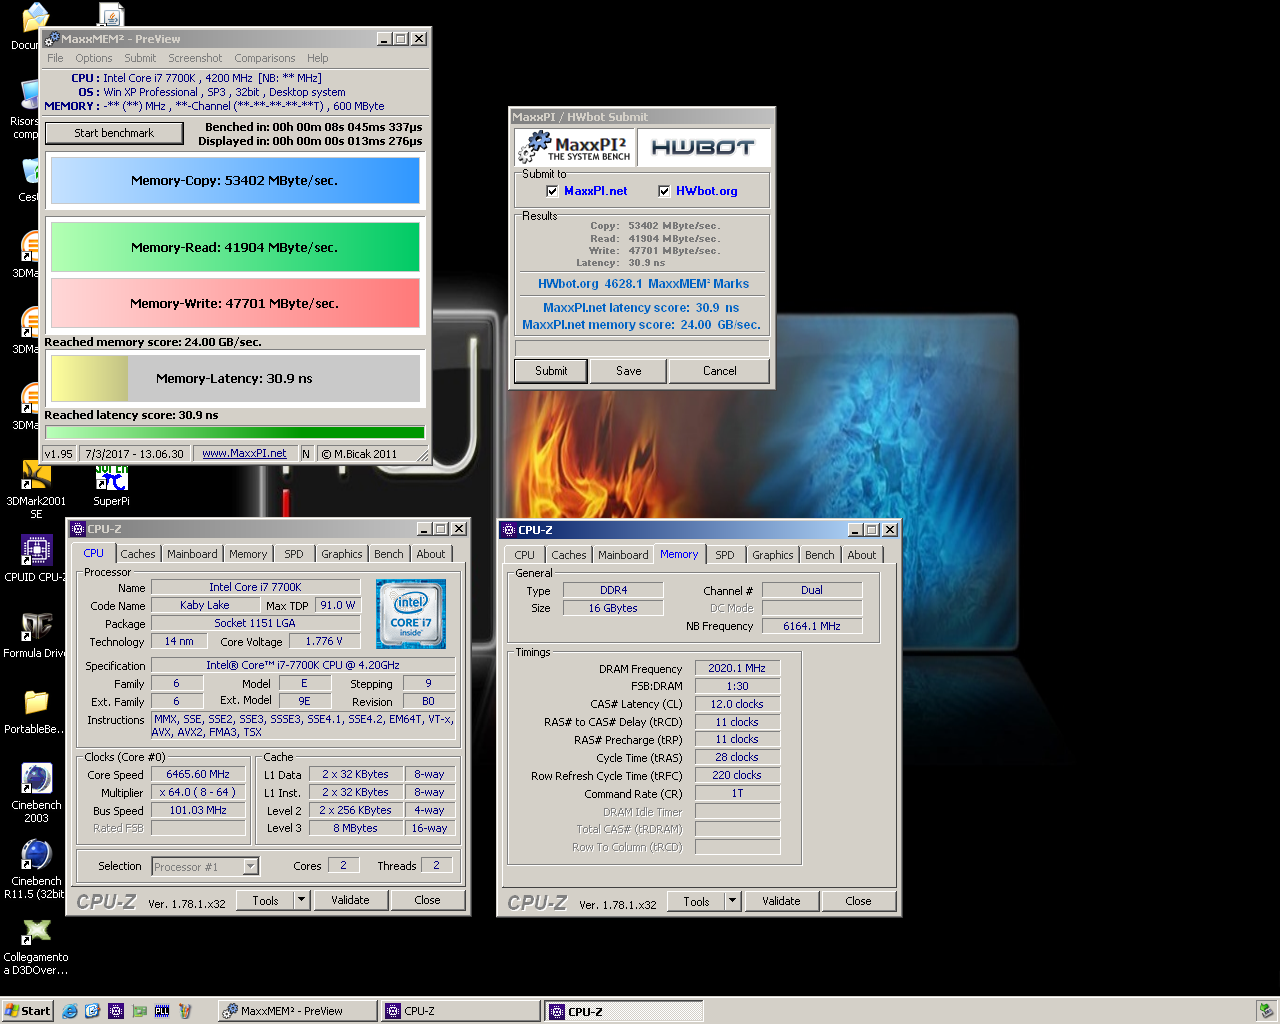
Task: Click the Memory-Copy 53402 MByte/sec bar
Action: pos(235,181)
